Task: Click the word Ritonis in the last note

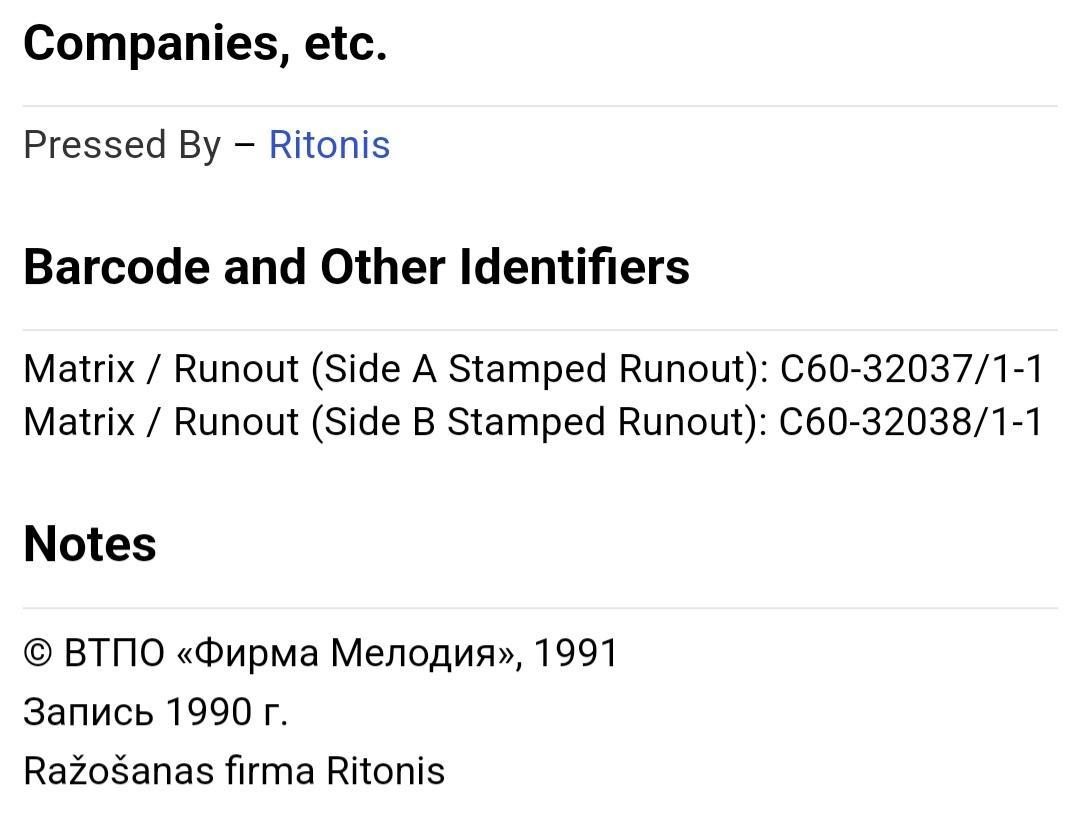Action: click(386, 771)
